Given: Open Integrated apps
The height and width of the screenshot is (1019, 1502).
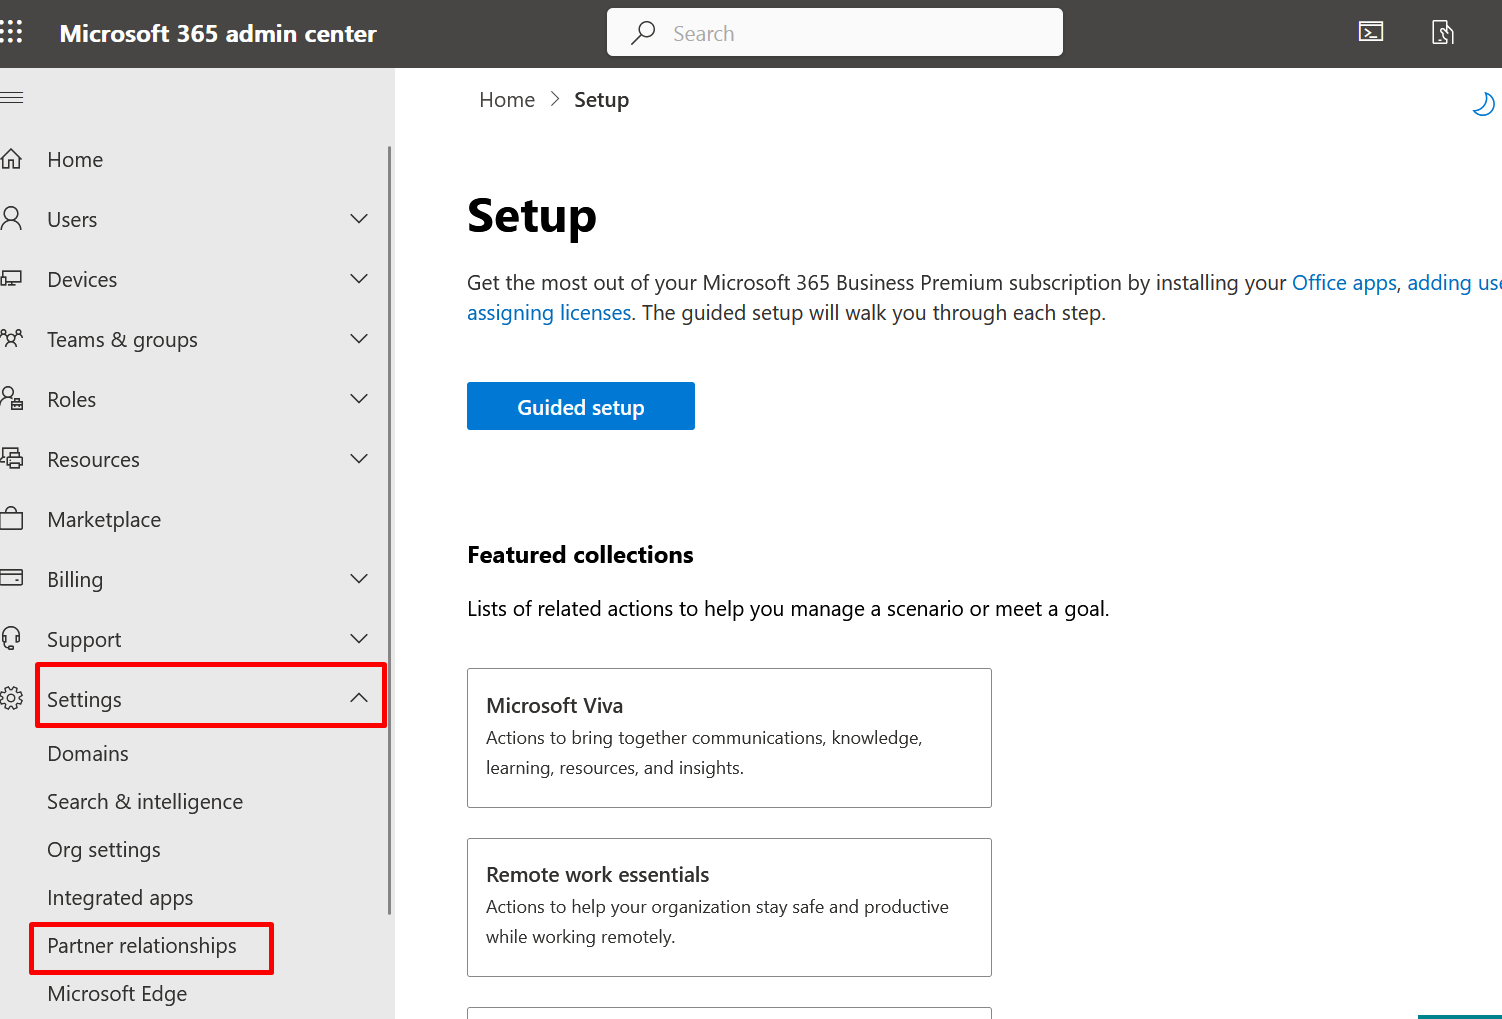Looking at the screenshot, I should pos(120,897).
